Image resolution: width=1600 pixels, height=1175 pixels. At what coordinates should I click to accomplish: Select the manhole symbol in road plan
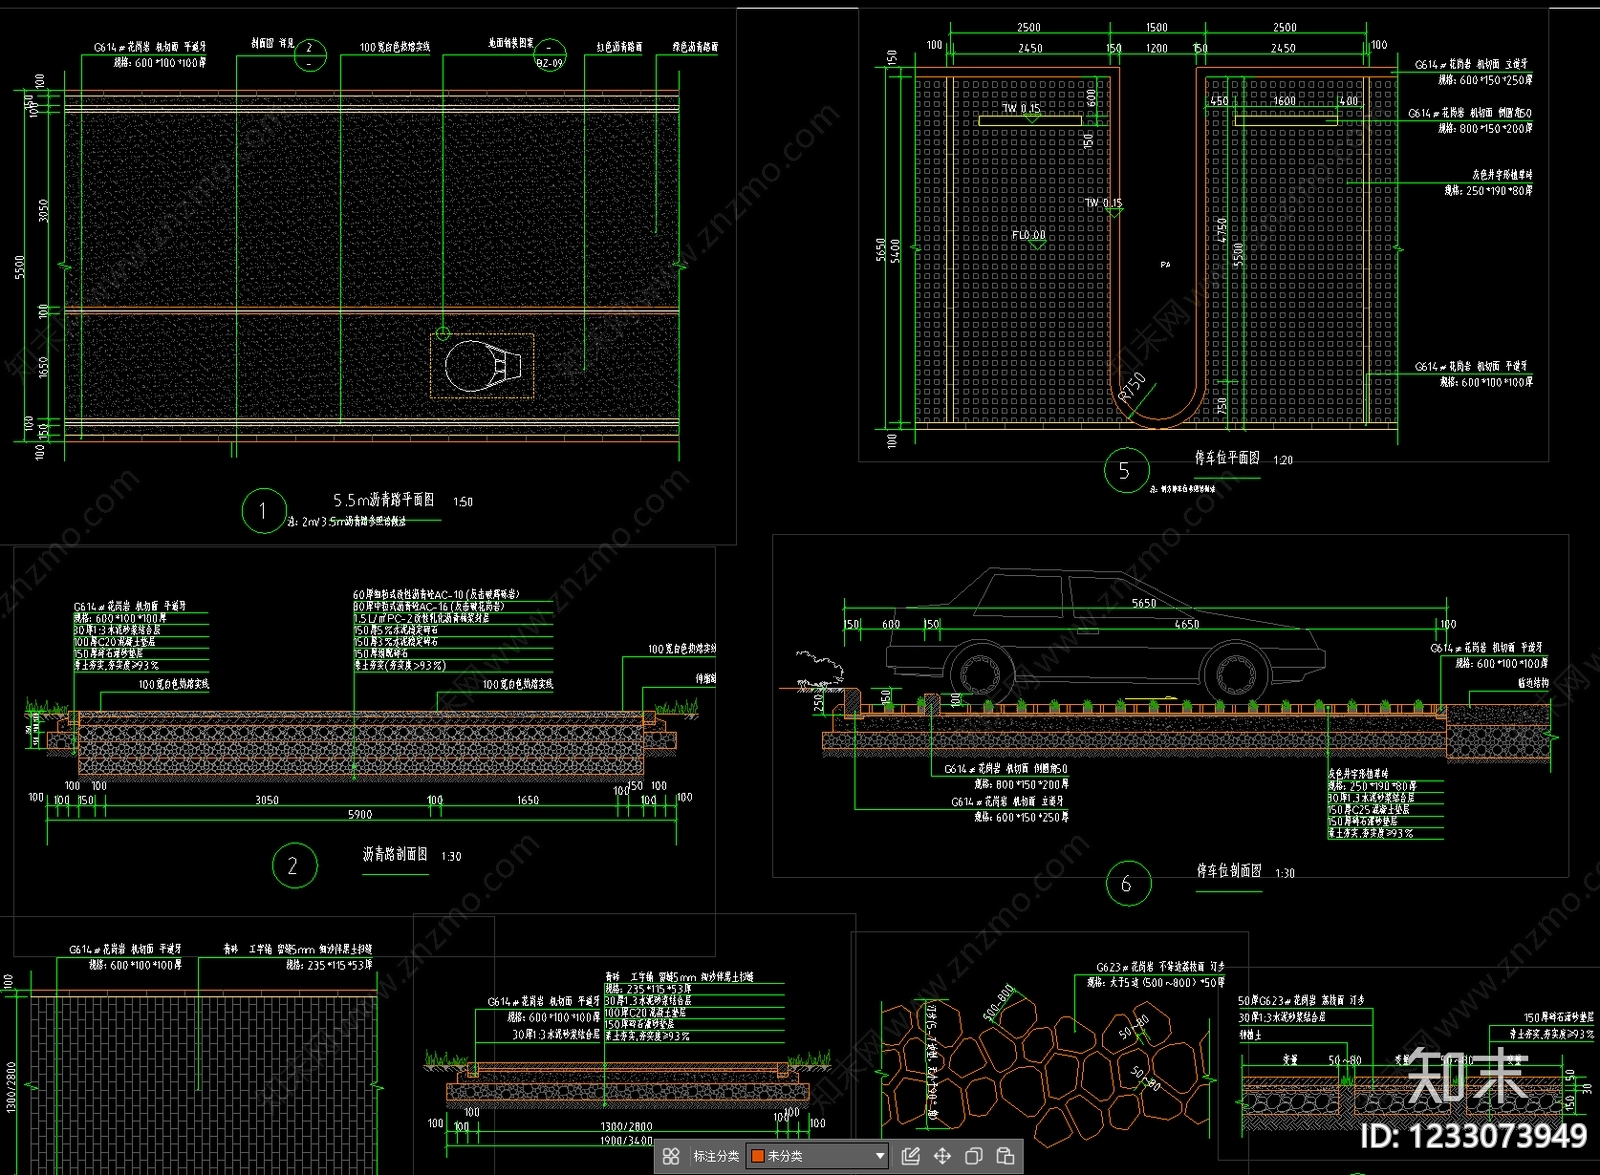point(483,366)
